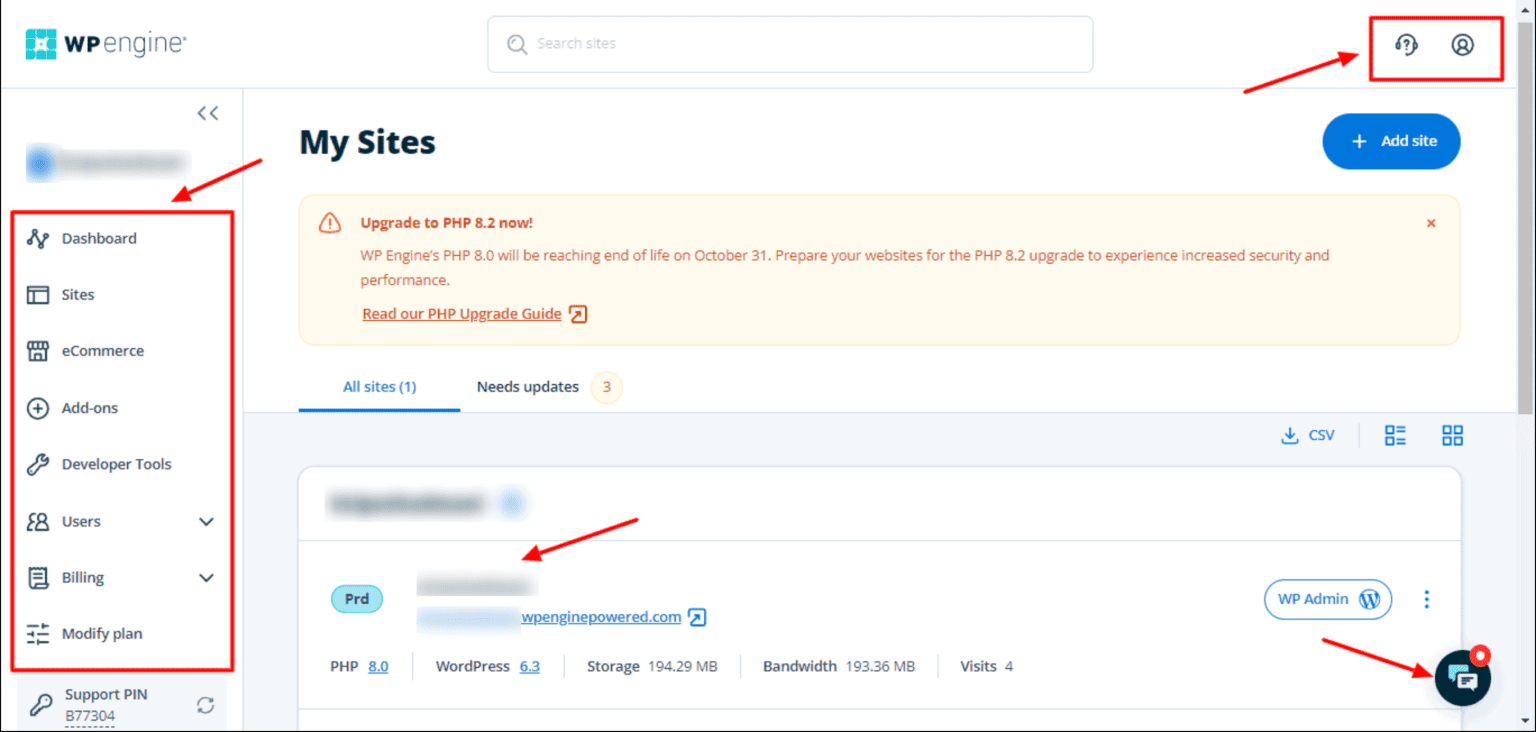Open site URL external link icon
1536x732 pixels.
coord(697,617)
